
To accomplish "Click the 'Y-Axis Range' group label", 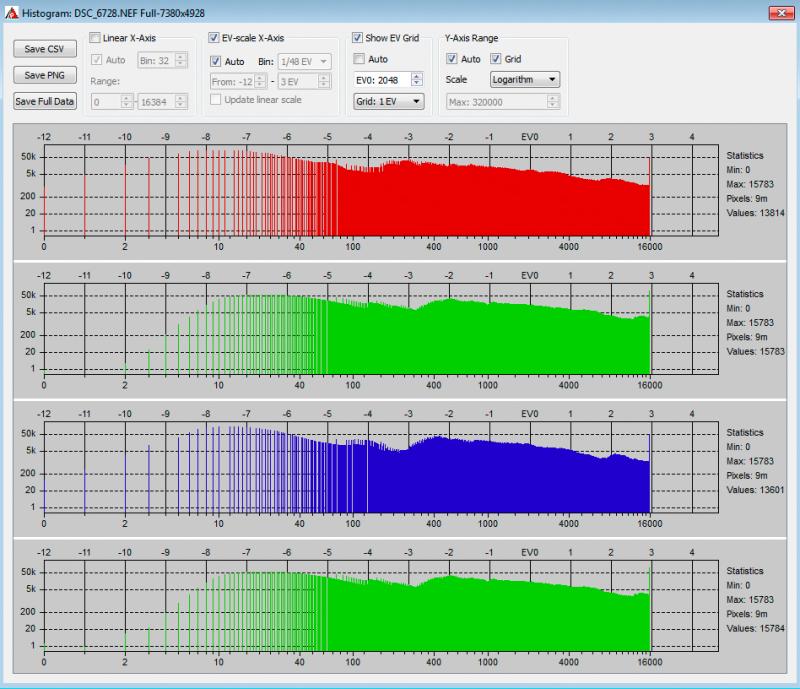I will pyautogui.click(x=471, y=38).
